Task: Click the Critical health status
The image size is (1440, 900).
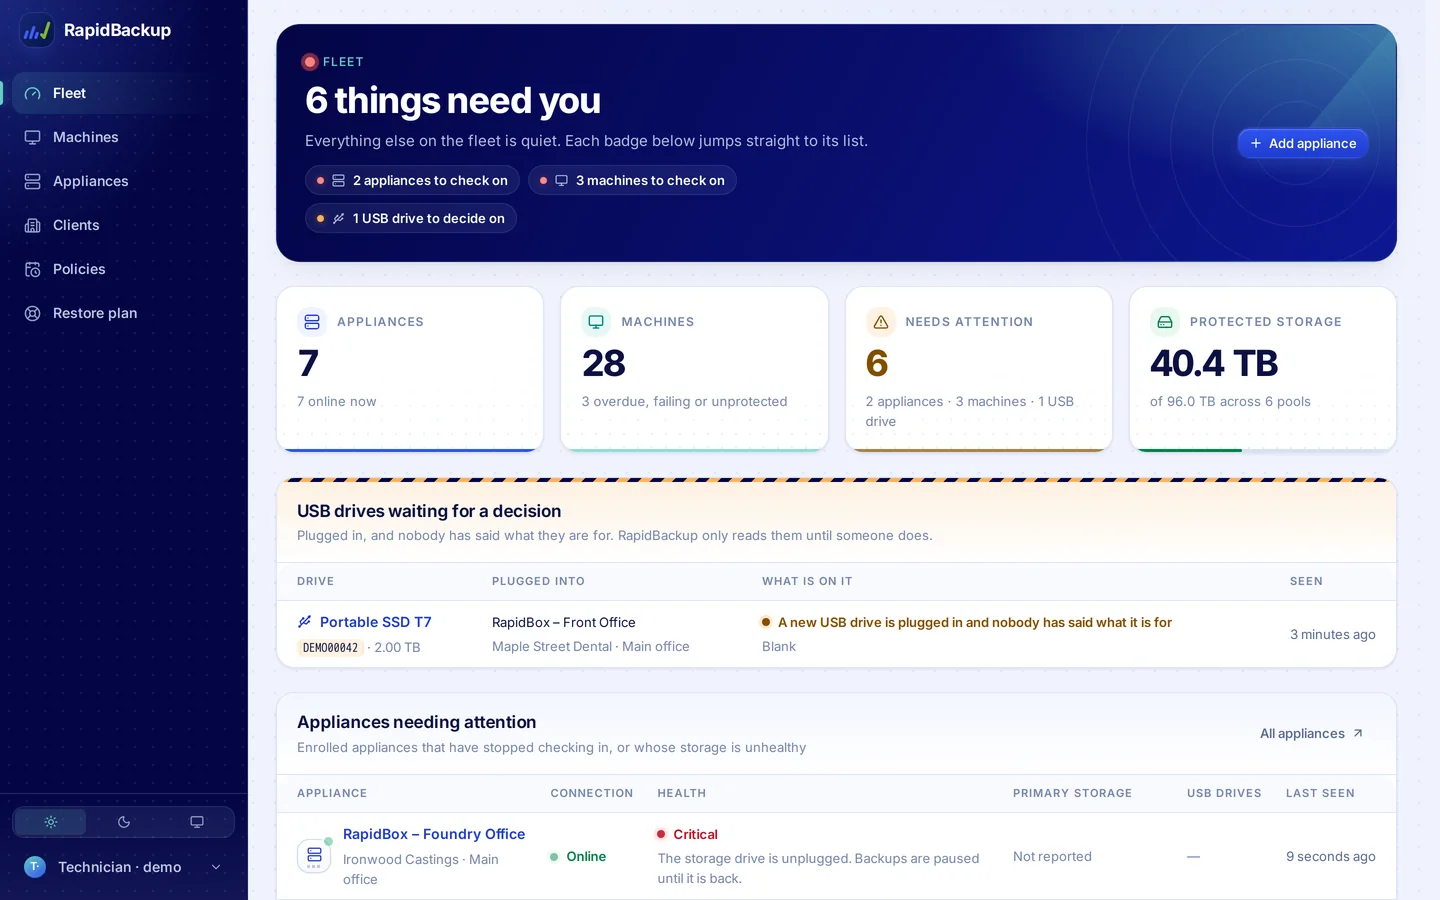Action: click(687, 834)
